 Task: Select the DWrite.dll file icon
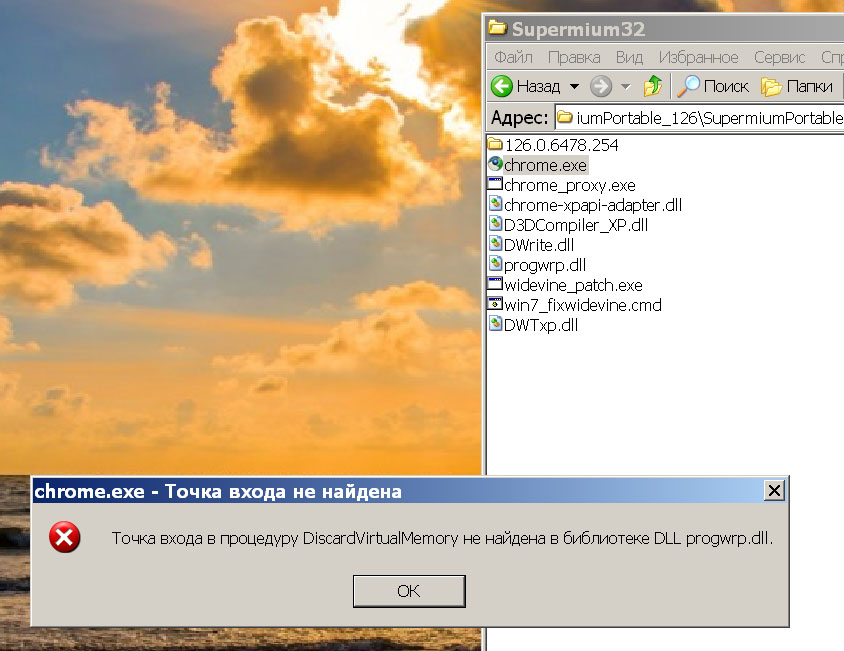(495, 244)
